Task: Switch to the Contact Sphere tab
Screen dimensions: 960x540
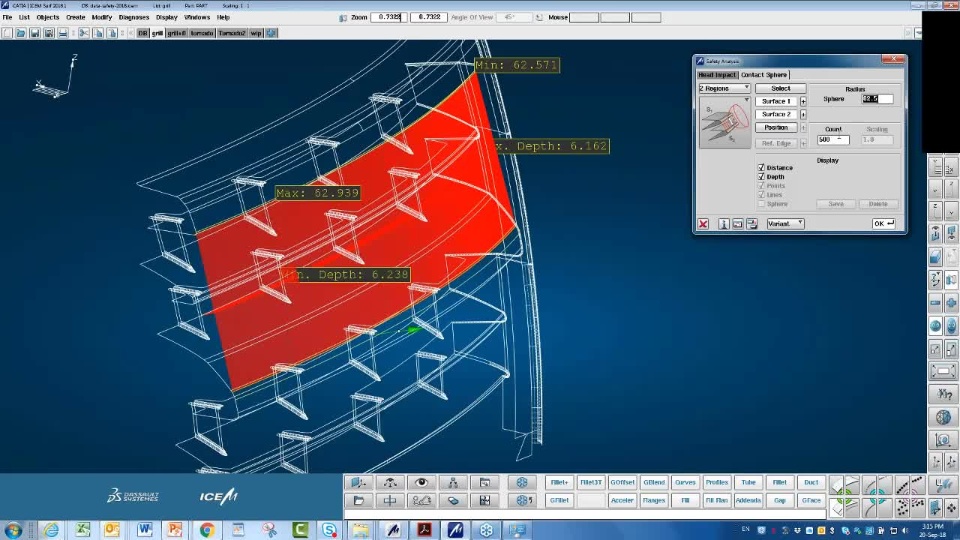Action: pyautogui.click(x=763, y=75)
